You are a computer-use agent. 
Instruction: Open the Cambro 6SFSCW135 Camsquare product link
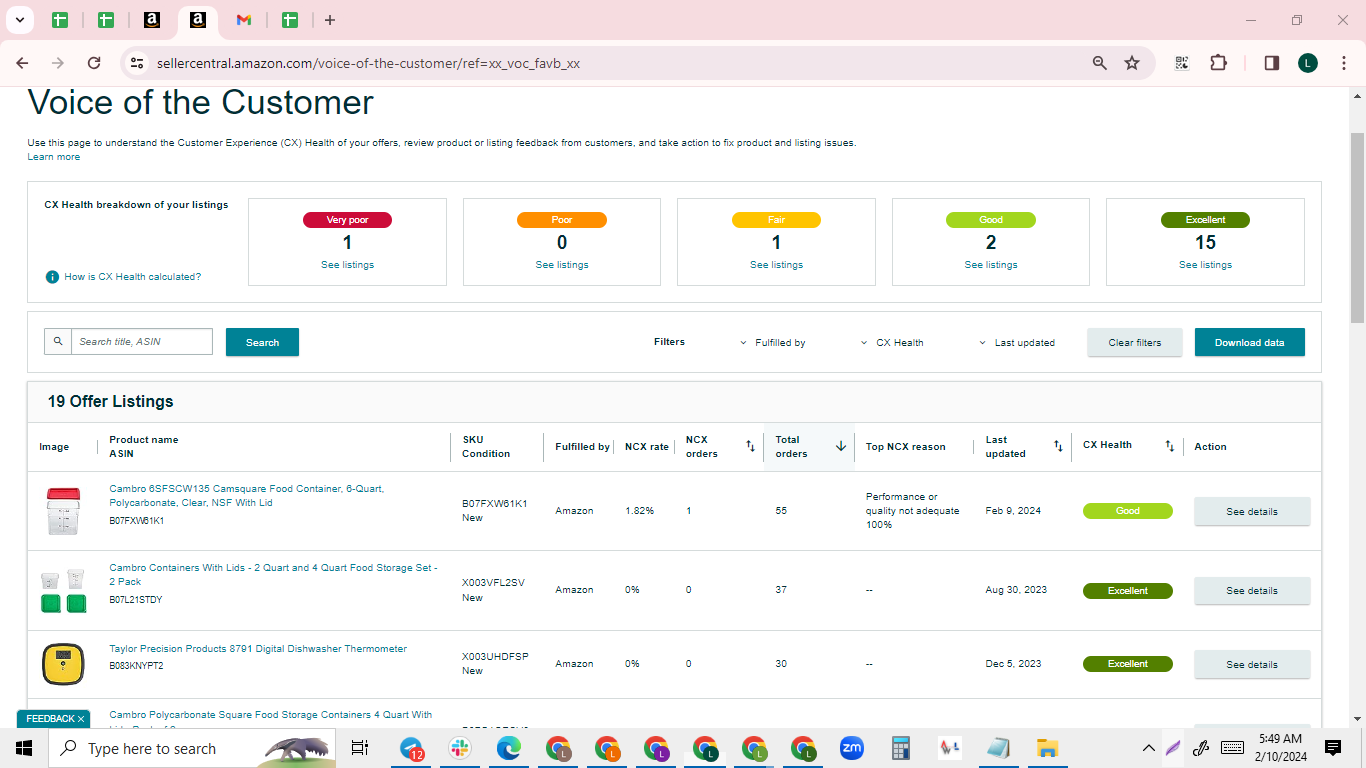(x=246, y=496)
